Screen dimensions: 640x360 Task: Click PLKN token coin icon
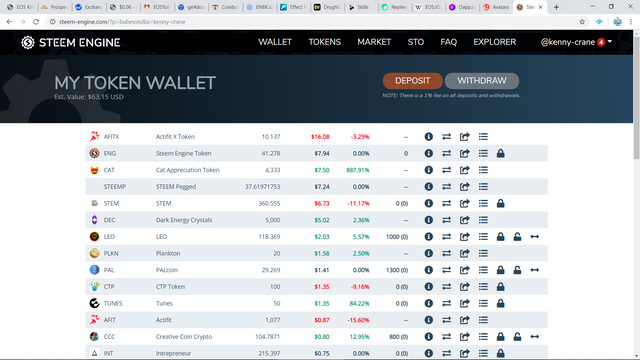coord(94,253)
